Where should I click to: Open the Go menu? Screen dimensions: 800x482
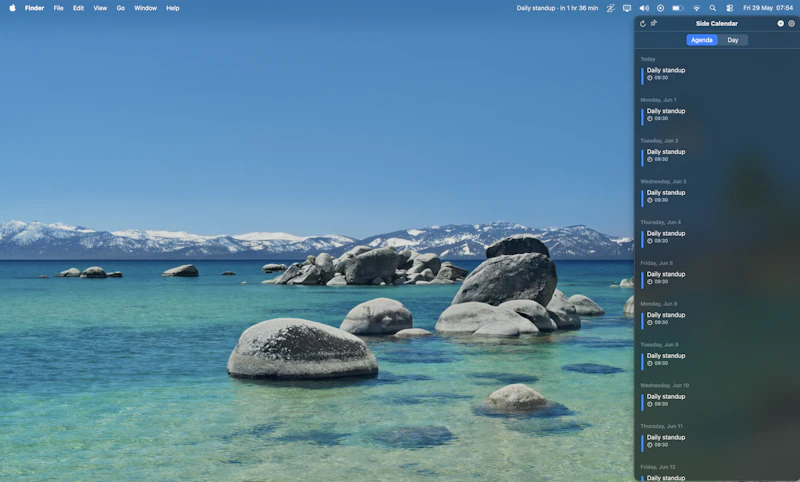120,8
